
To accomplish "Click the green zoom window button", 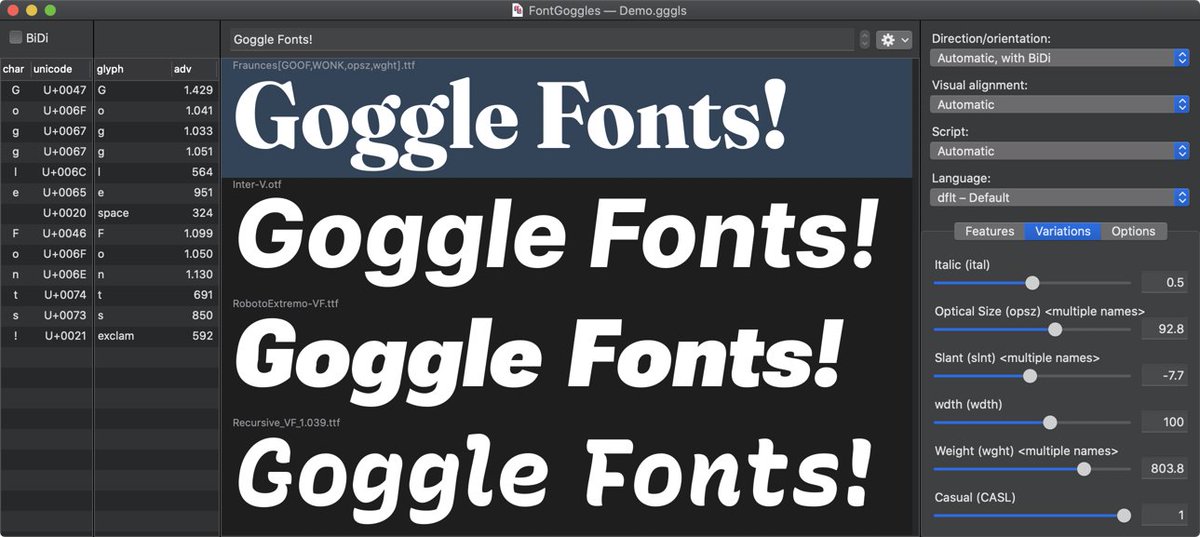I will [x=50, y=10].
